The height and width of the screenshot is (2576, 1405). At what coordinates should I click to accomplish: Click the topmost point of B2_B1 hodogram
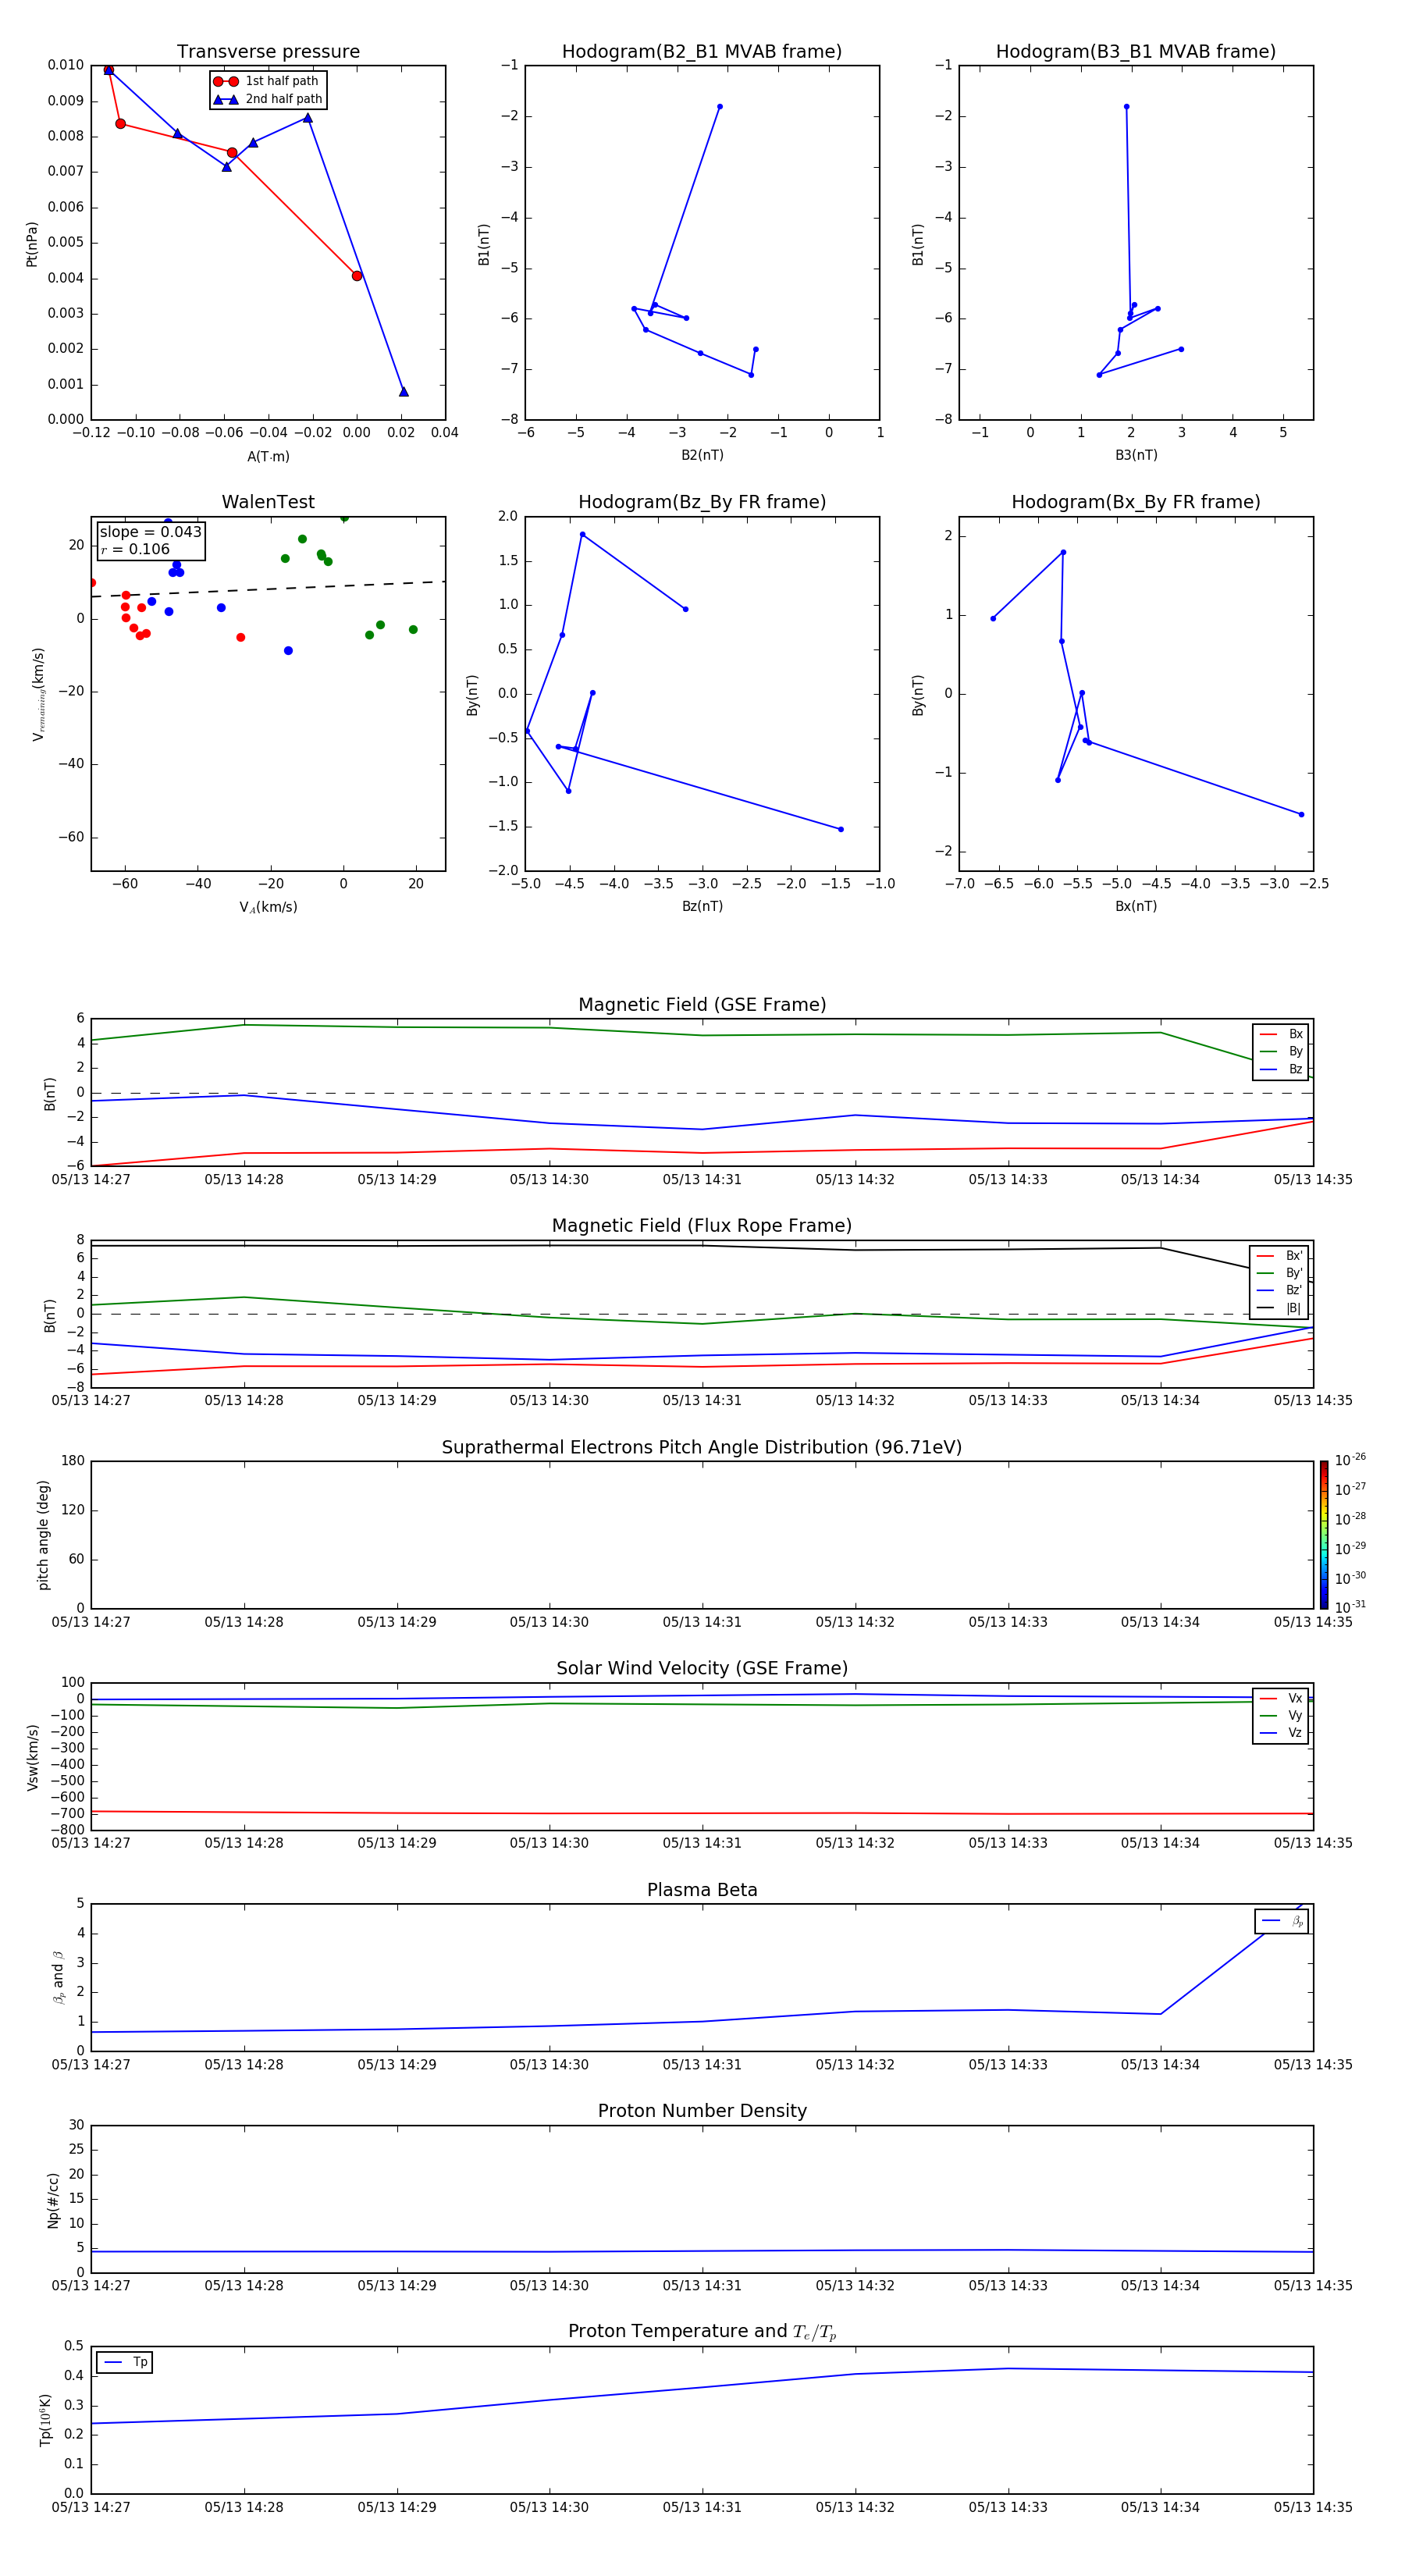(719, 107)
